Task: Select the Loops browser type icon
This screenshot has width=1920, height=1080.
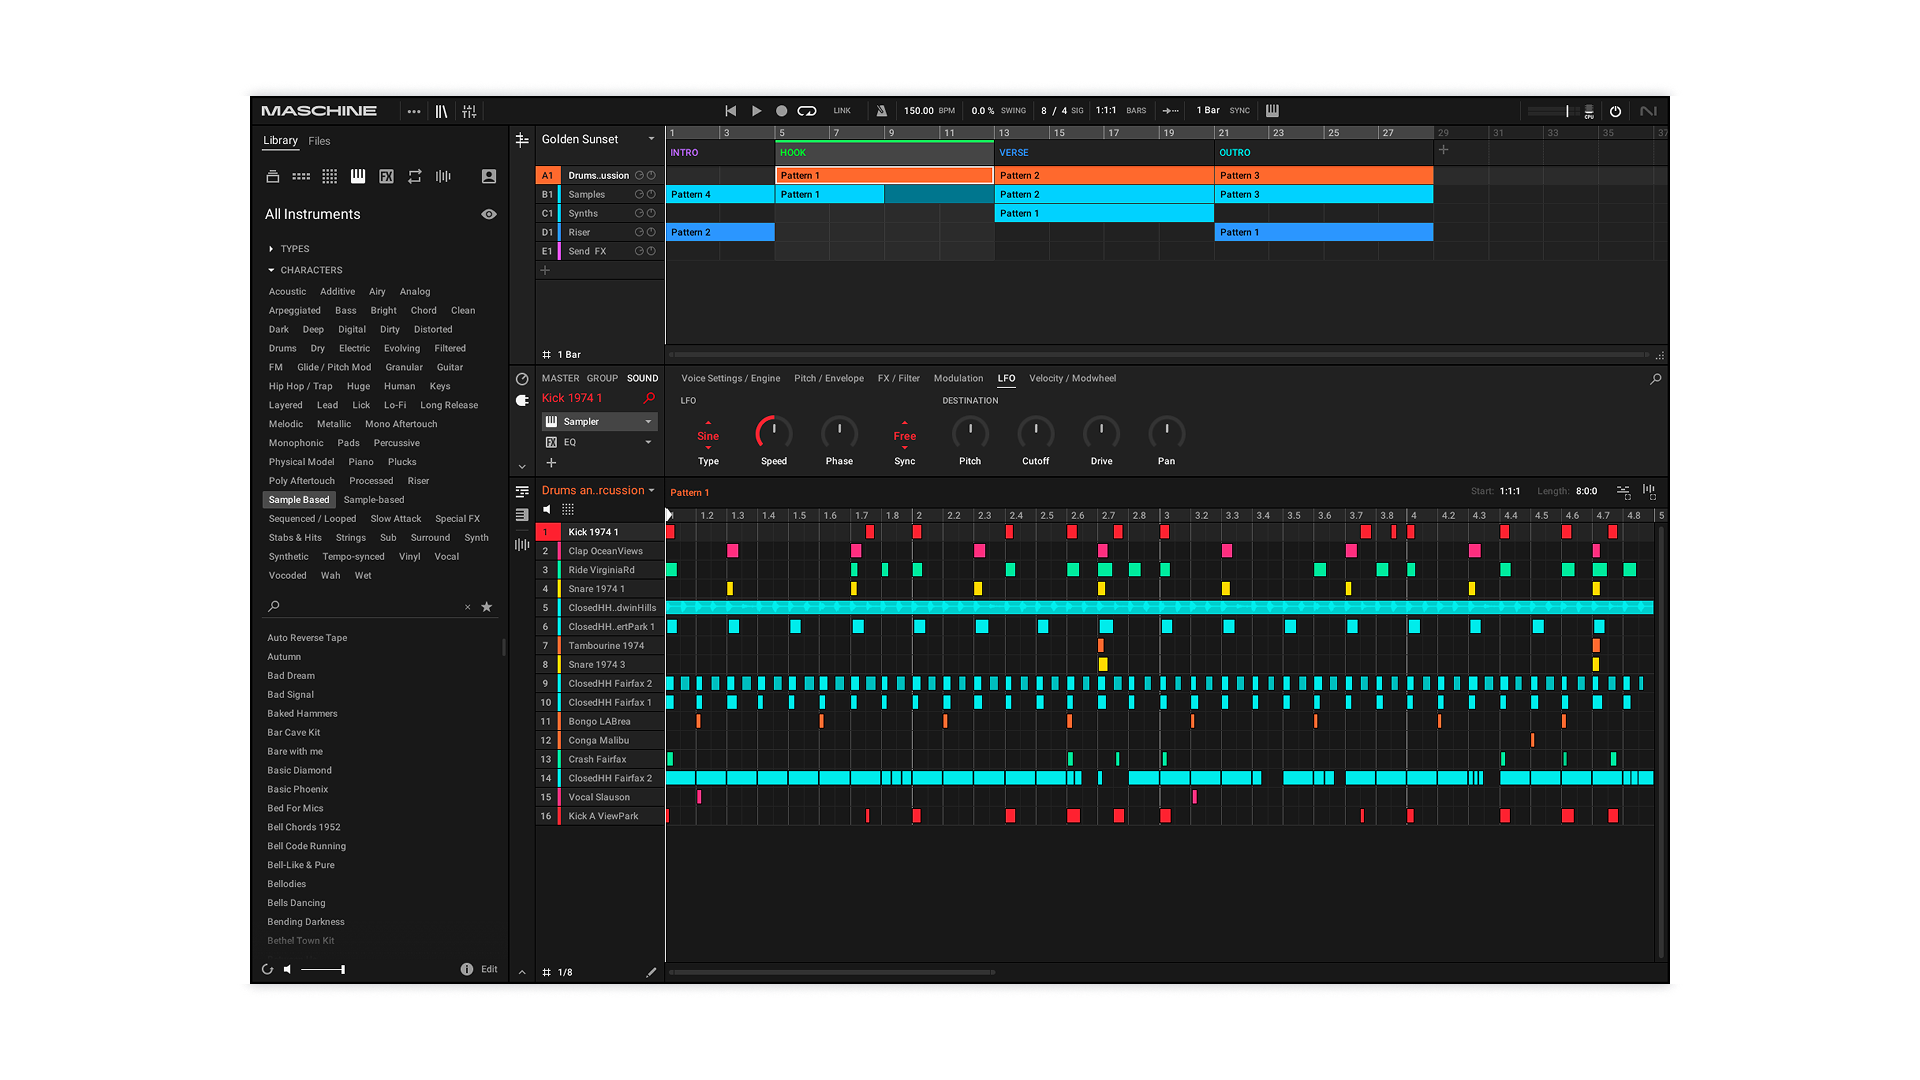Action: 415,176
